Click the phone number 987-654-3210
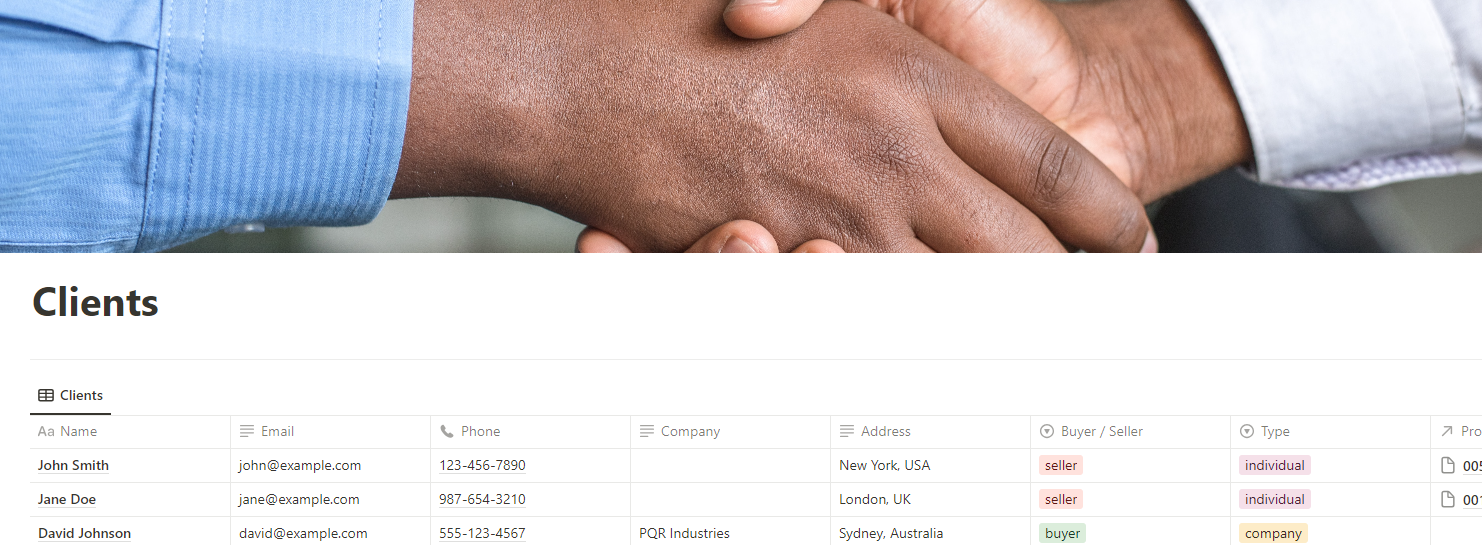Screen dimensions: 1482x545 pyautogui.click(x=482, y=499)
